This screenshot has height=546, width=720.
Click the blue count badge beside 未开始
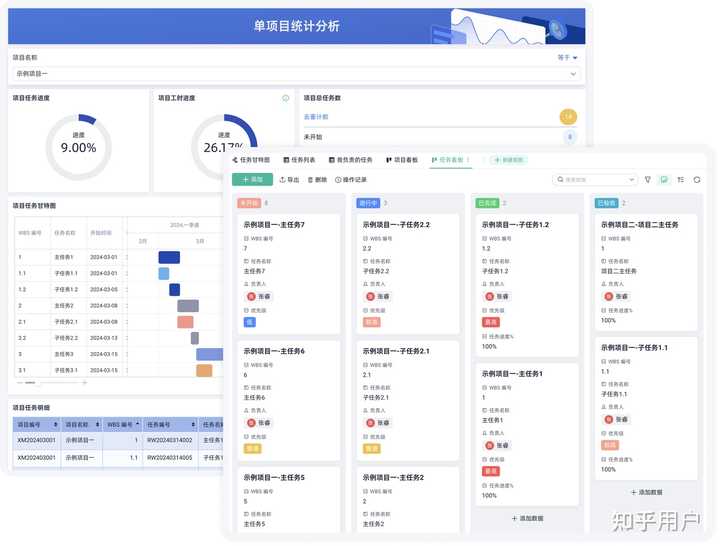(x=570, y=137)
